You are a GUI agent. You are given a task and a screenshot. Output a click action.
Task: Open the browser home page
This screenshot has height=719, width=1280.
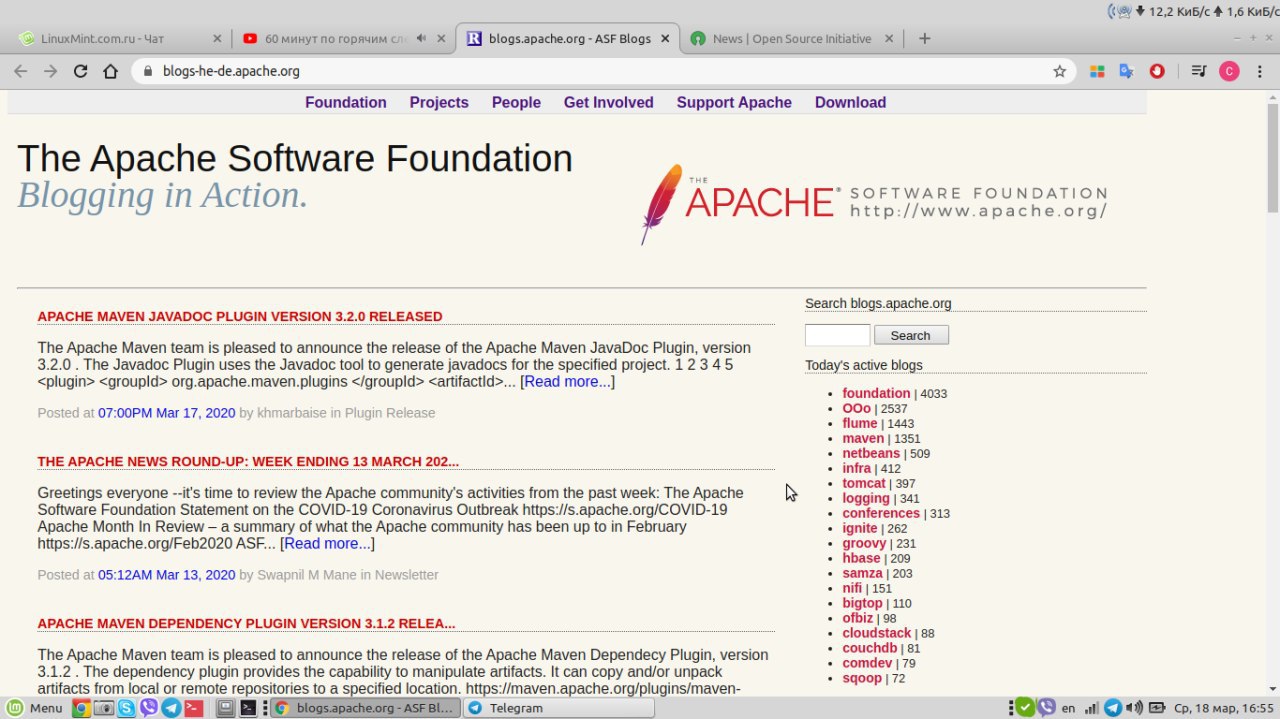tap(112, 71)
